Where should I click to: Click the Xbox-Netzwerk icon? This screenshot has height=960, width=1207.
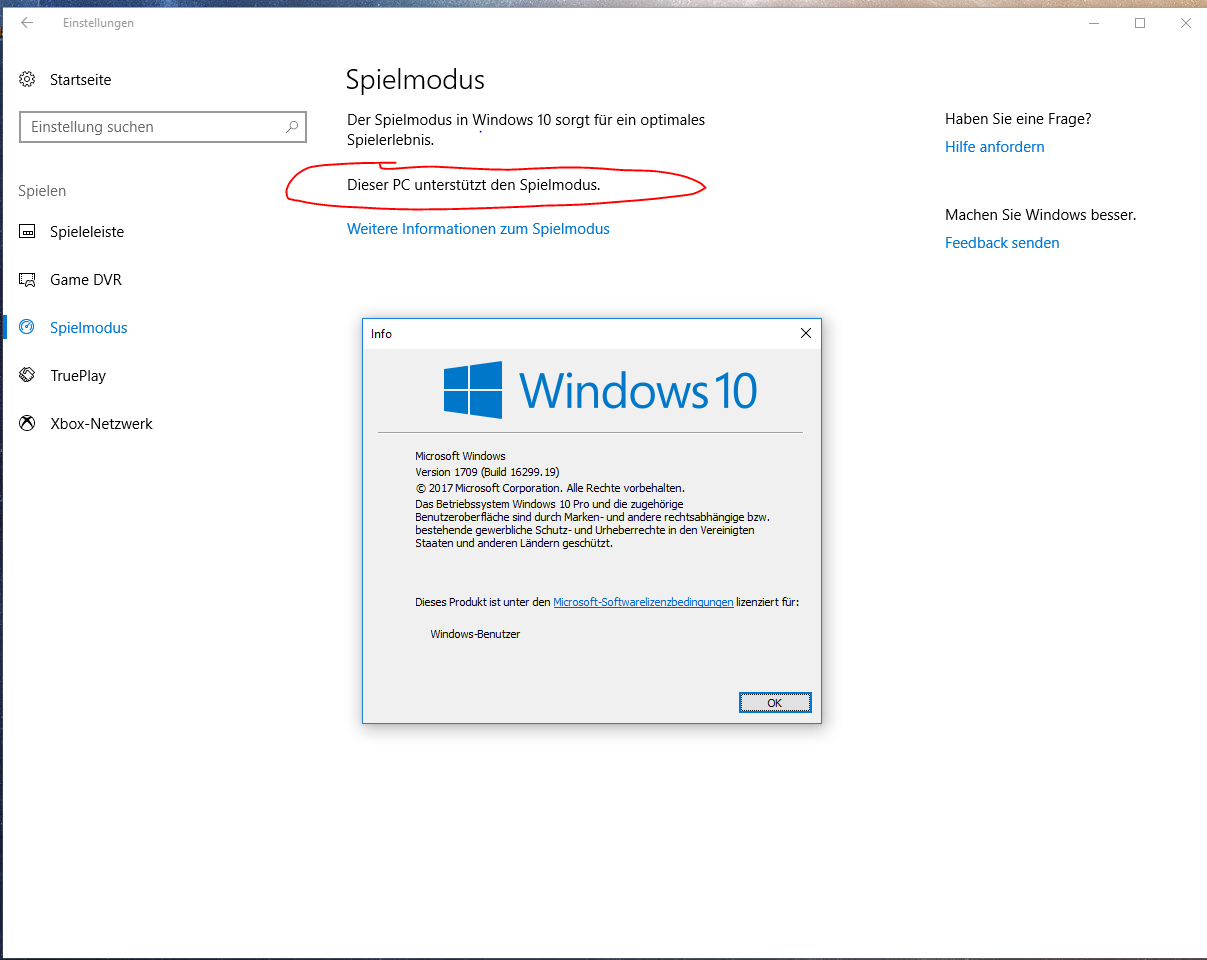click(x=28, y=424)
